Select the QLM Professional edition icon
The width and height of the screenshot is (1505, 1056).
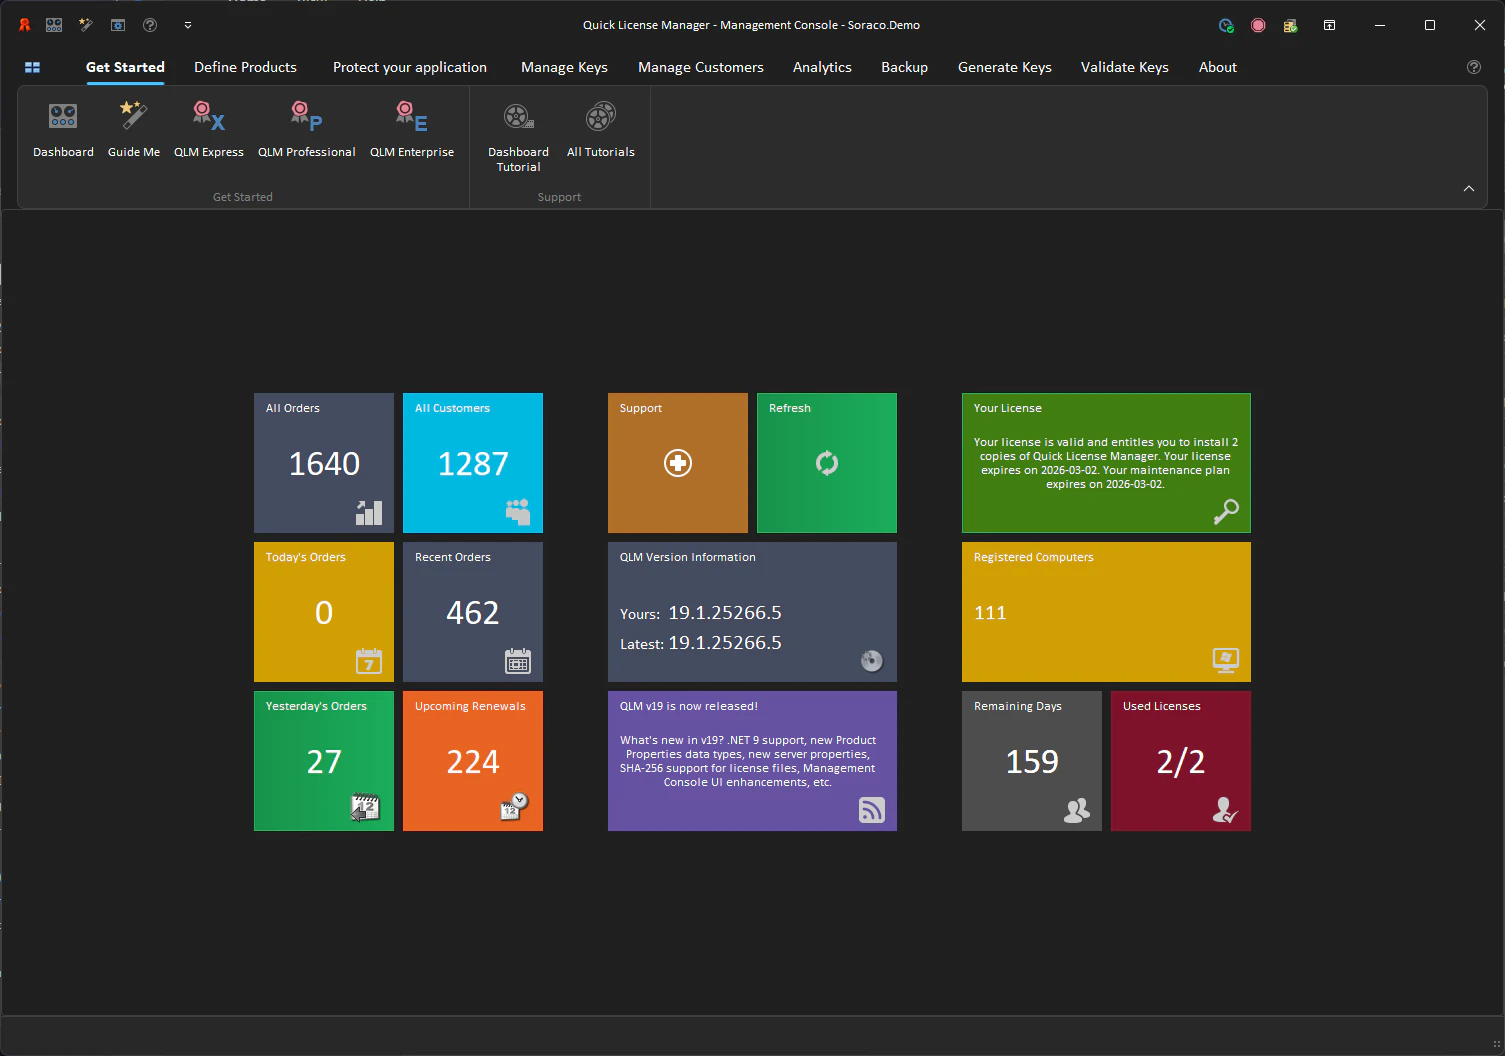point(306,128)
